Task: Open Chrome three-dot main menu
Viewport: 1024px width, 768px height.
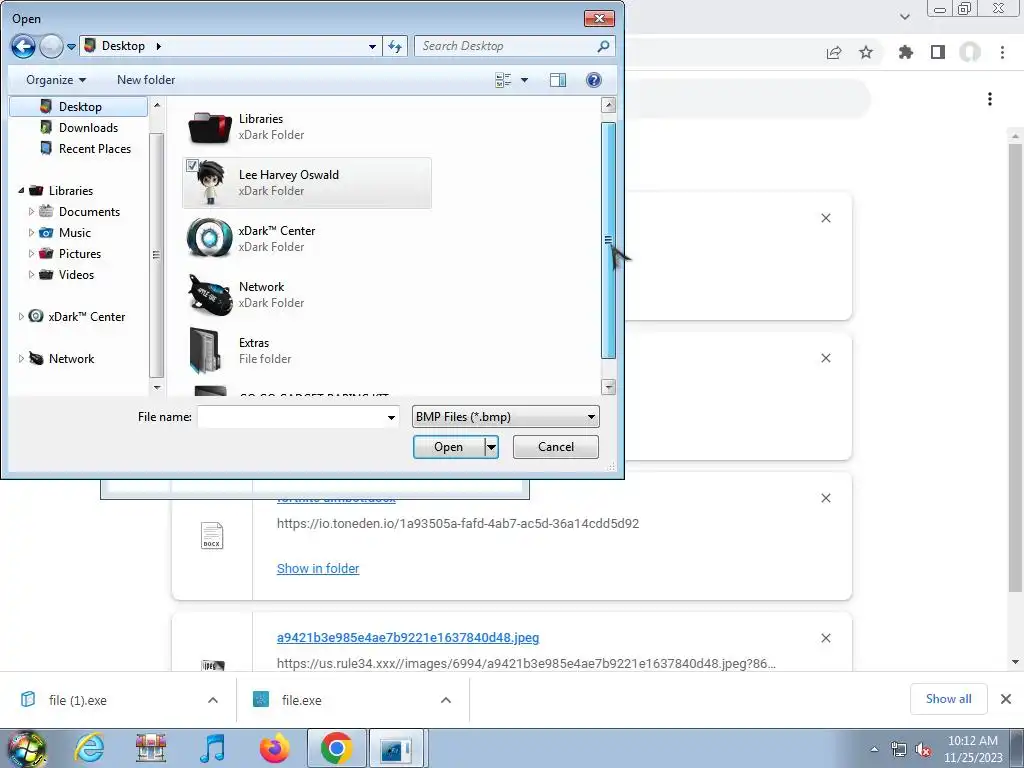Action: (1002, 52)
